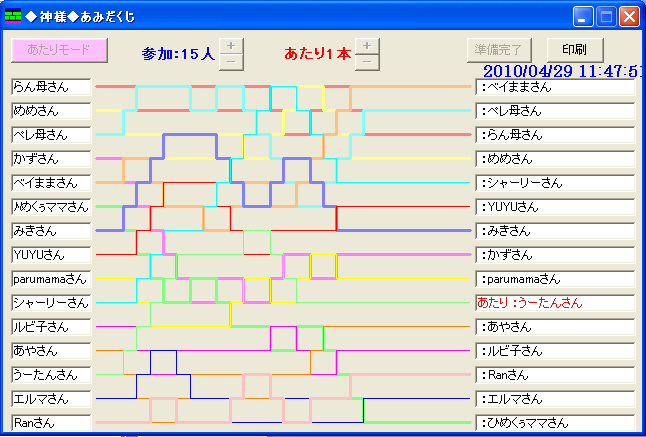Click the result field :エルマさん
Viewport: 646px width, 437px height.
pos(555,399)
